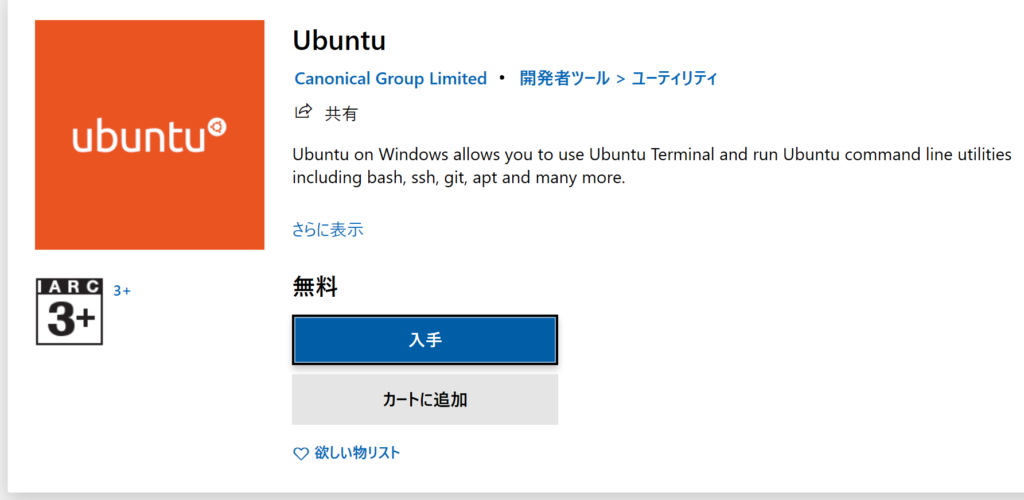This screenshot has height=500, width=1024.
Task: Click the Ubuntu app title heading
Action: click(339, 40)
